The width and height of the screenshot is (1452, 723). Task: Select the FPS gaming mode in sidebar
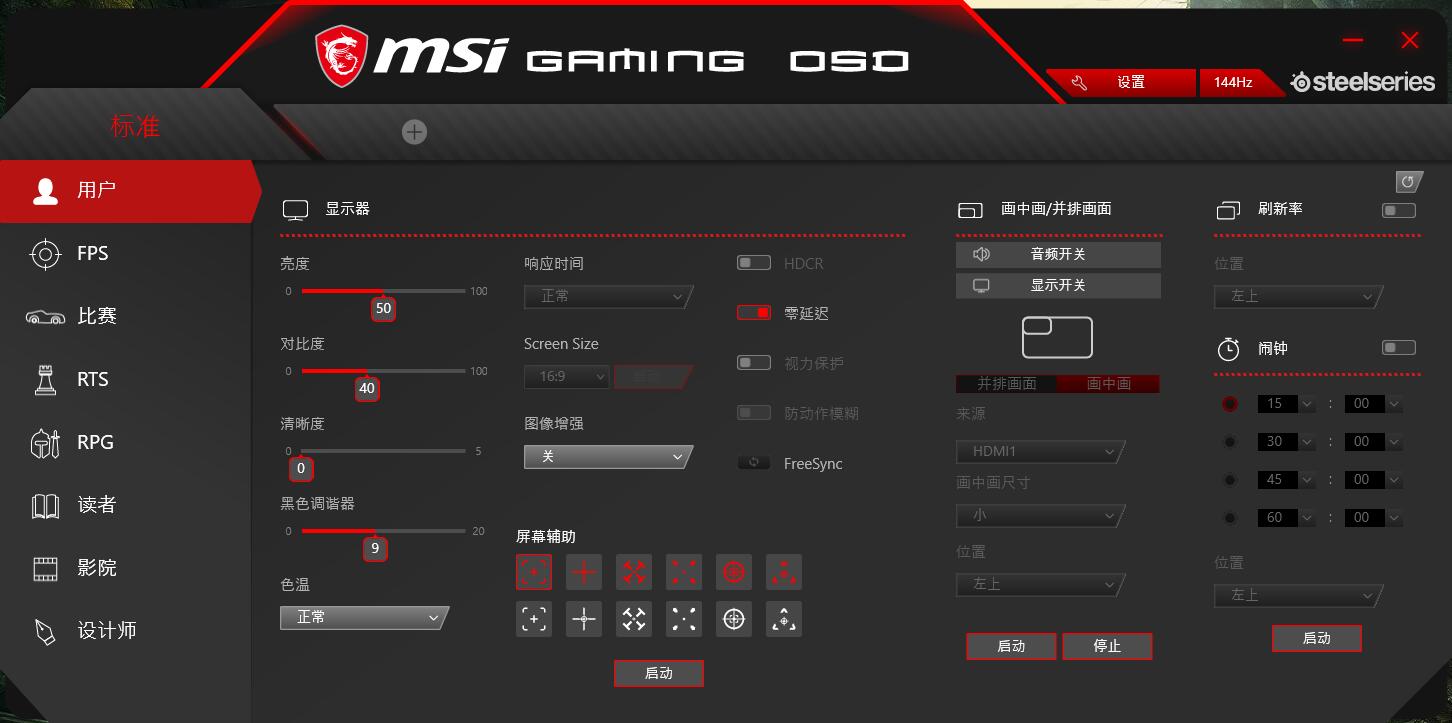tap(92, 253)
